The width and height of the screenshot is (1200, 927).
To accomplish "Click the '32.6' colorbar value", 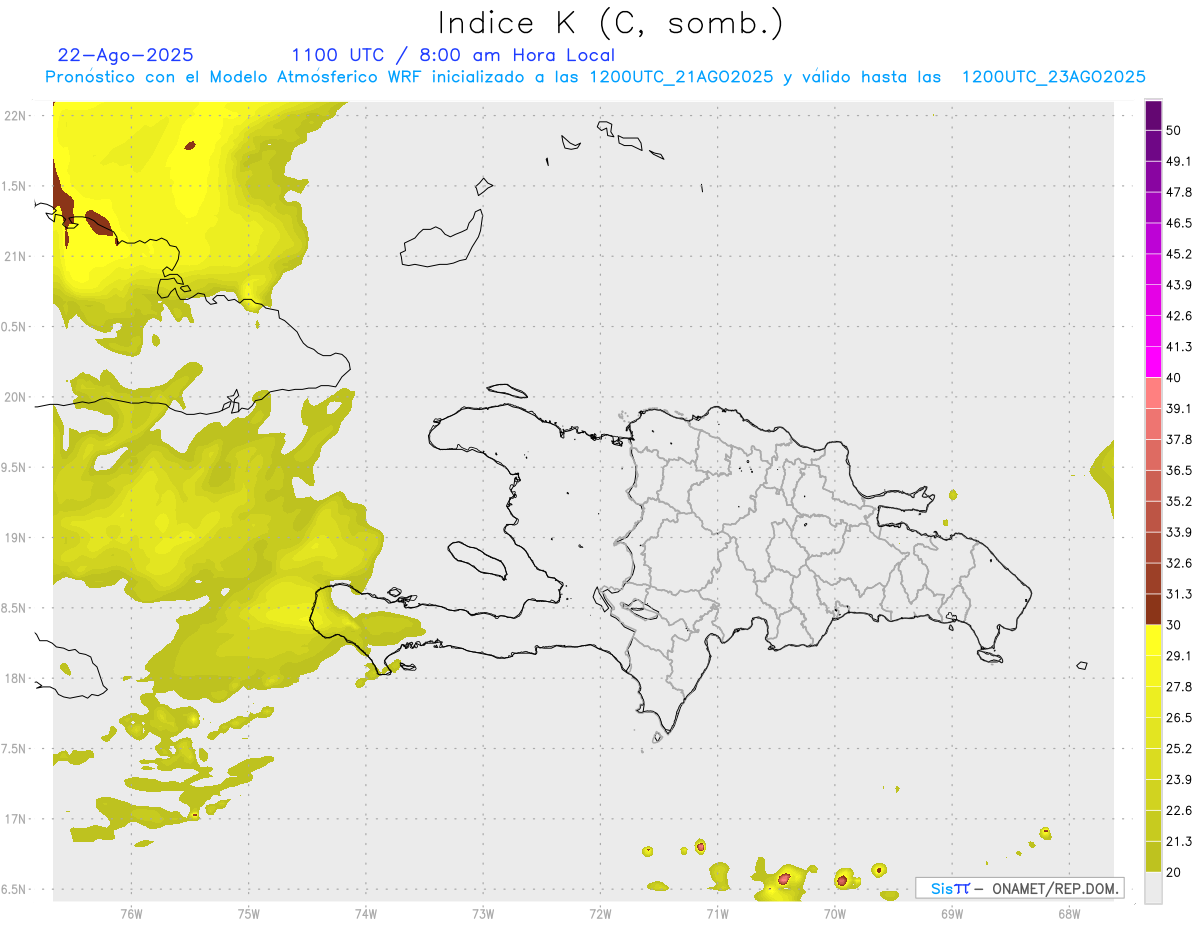I will [1179, 563].
